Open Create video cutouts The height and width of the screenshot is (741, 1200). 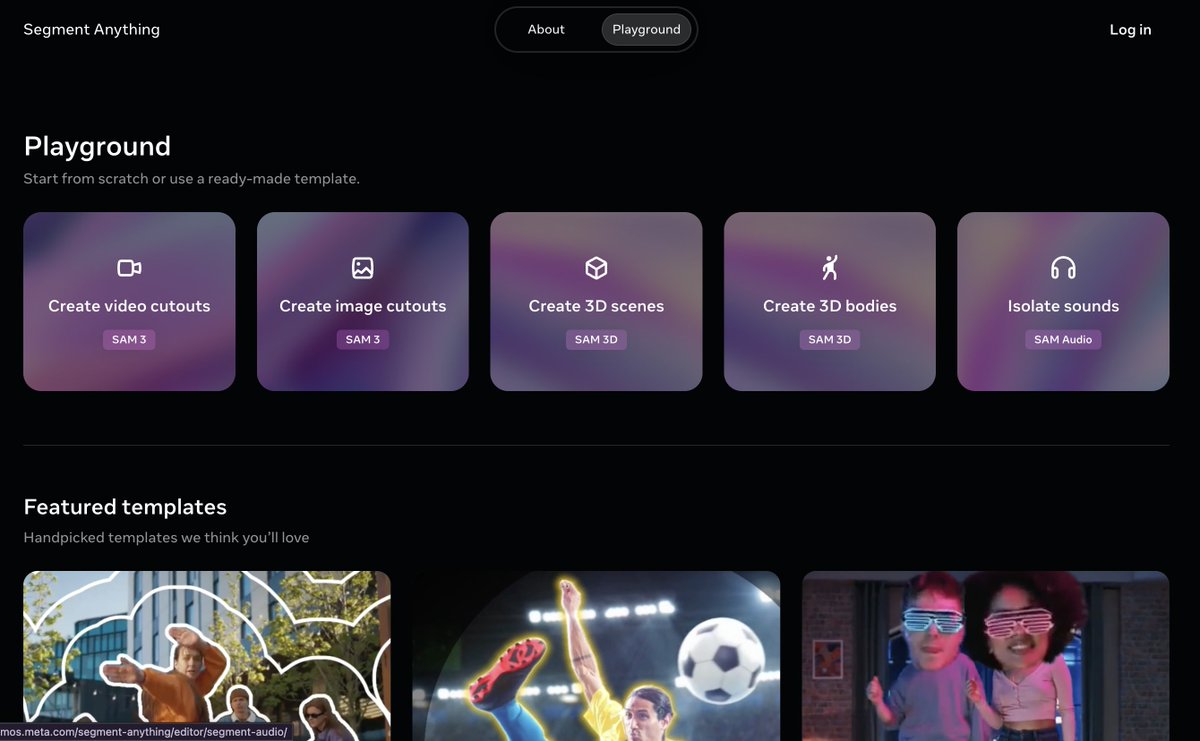click(129, 301)
